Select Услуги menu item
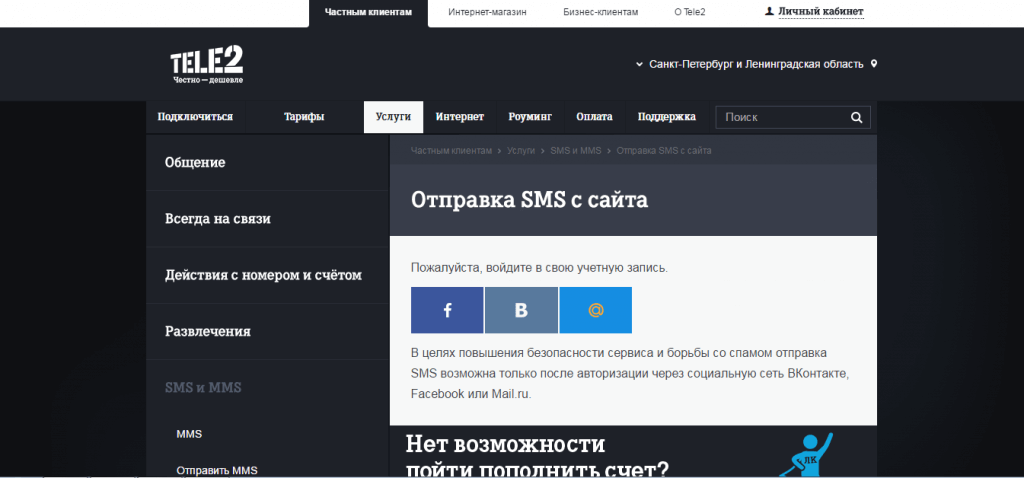Screen dimensions: 1024x478 tap(393, 117)
